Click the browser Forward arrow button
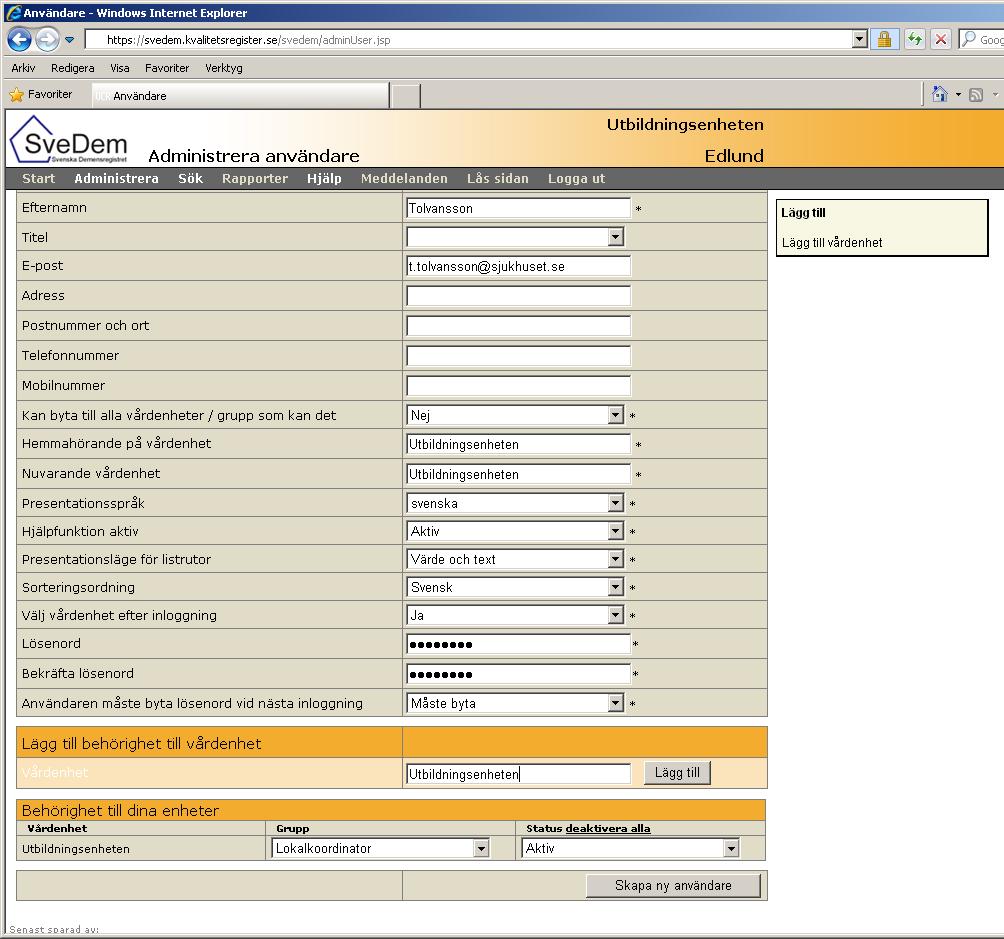 (x=47, y=40)
